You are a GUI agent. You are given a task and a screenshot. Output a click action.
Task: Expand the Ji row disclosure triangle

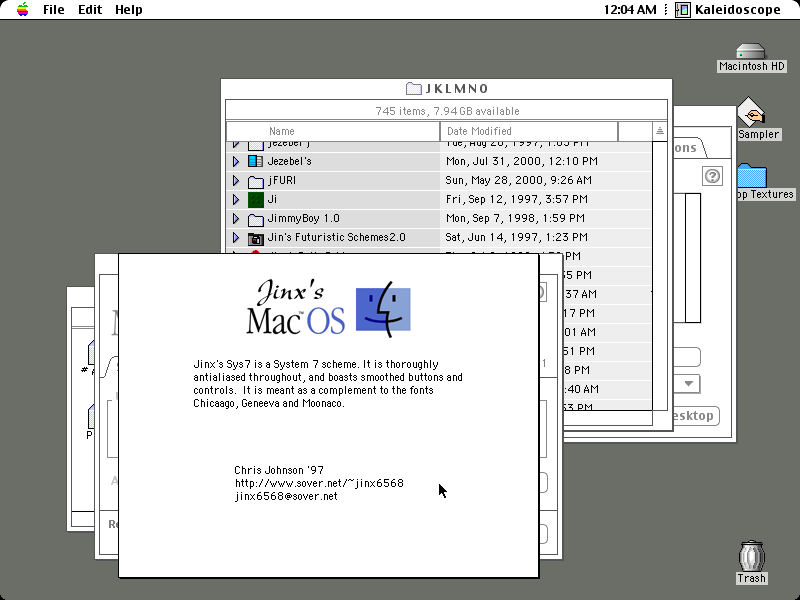(x=236, y=199)
